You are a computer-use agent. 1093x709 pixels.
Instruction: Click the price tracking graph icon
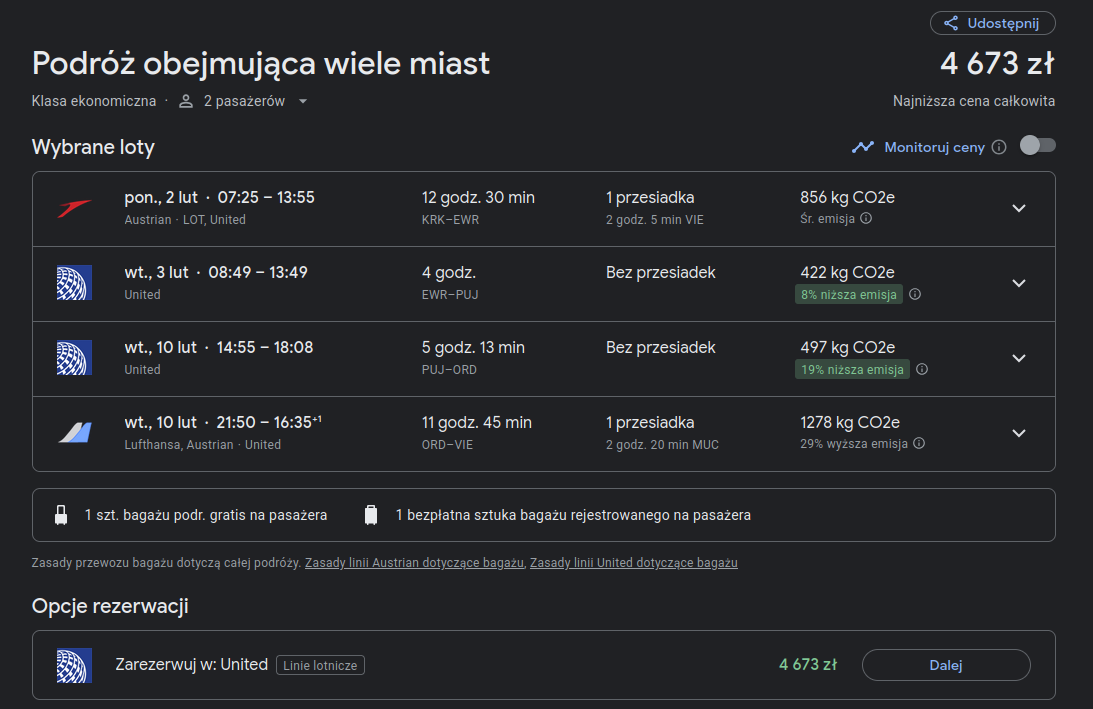click(862, 147)
